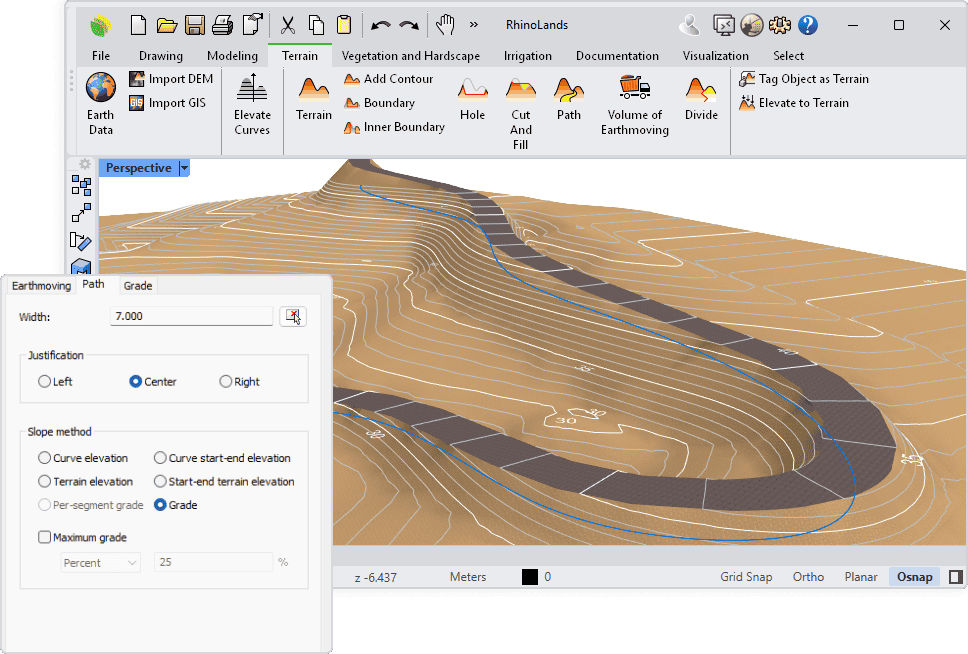Activate the Cut And Fill tool
This screenshot has width=968, height=654.
tap(520, 103)
